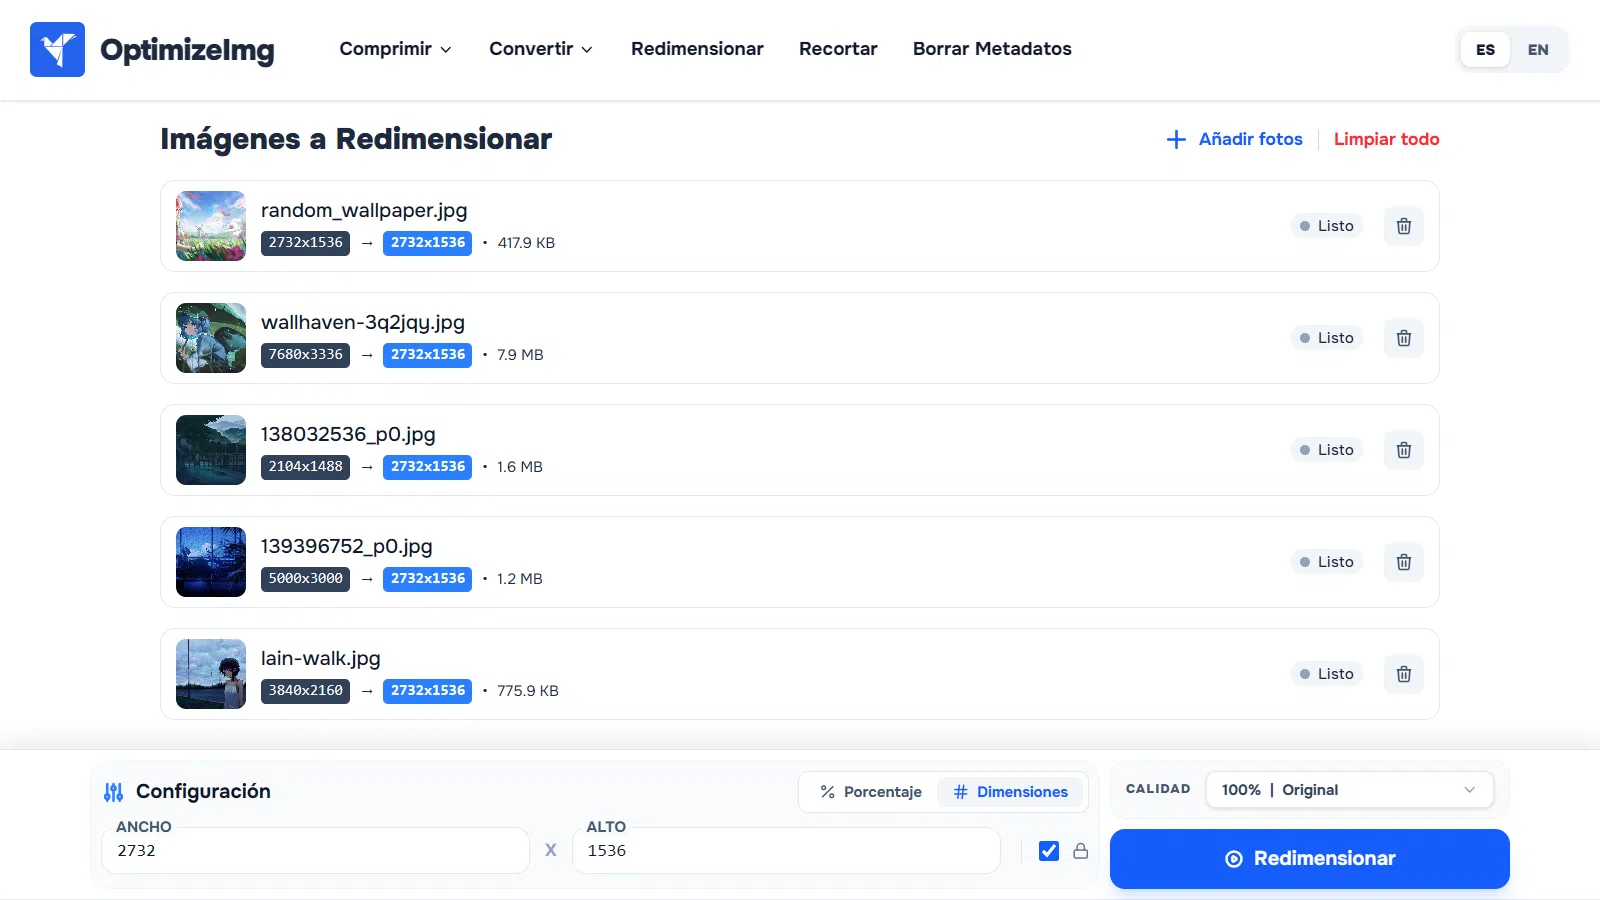Click the plus icon beside Añadir fotos
1600x900 pixels.
[1176, 139]
